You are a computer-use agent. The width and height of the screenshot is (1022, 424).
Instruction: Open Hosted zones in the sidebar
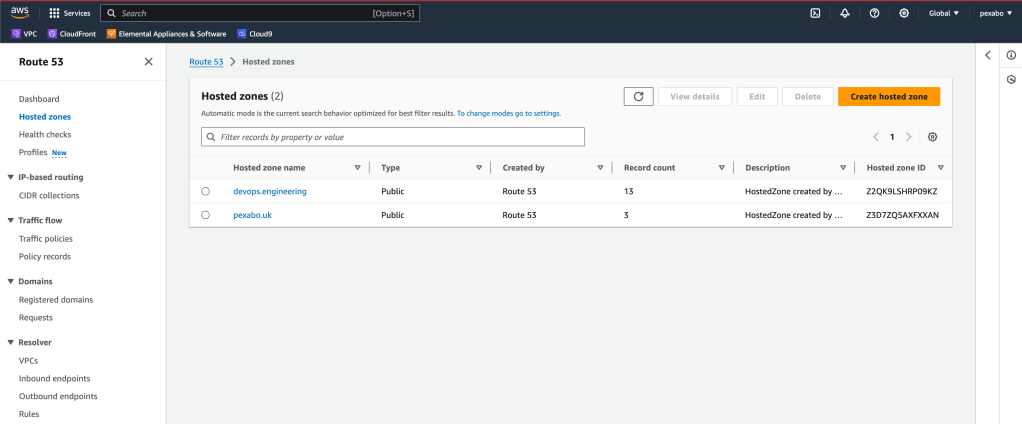click(45, 117)
